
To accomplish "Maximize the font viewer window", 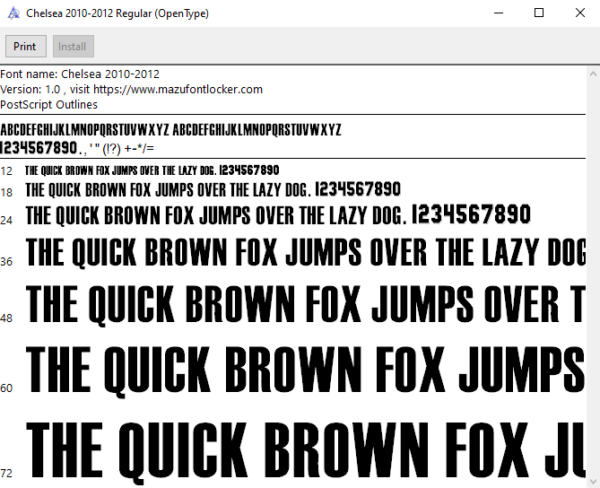I will [539, 13].
